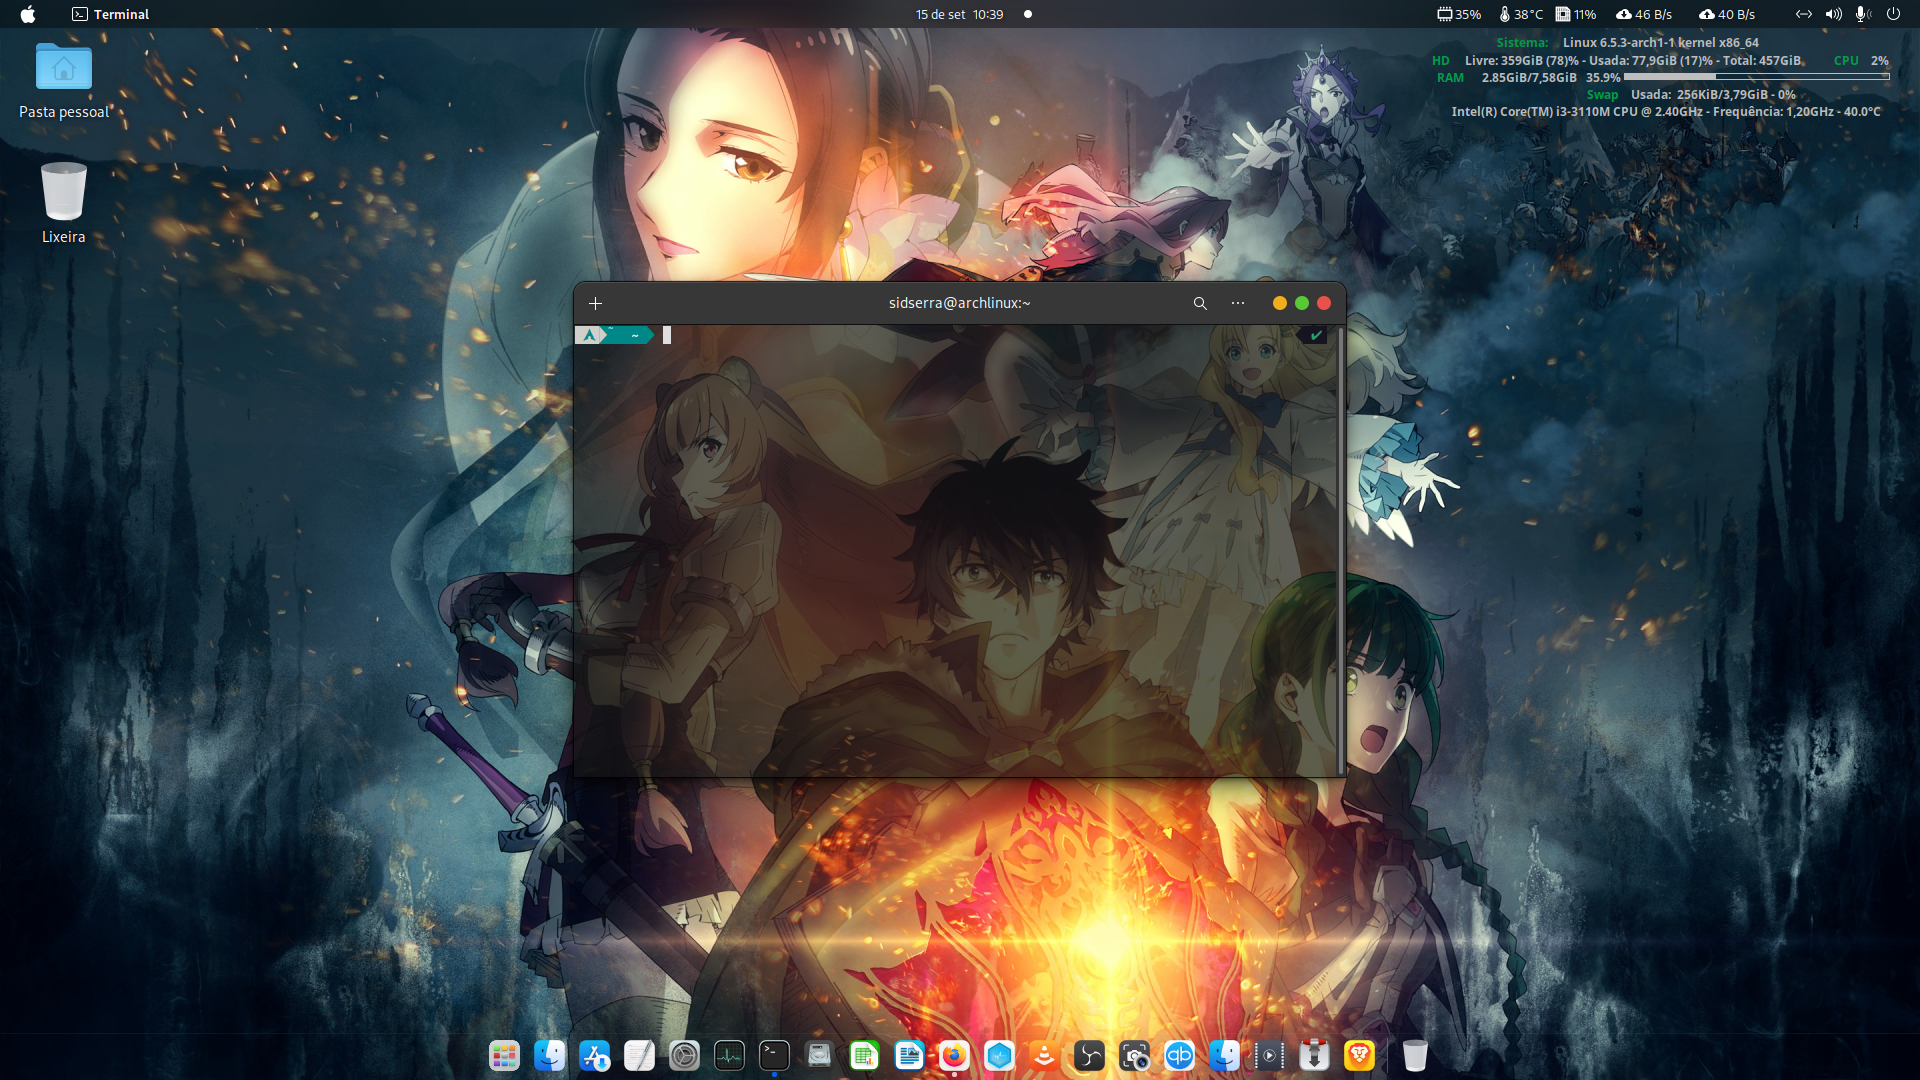Click the Swap usage line
The width and height of the screenshot is (1920, 1080).
(1691, 95)
